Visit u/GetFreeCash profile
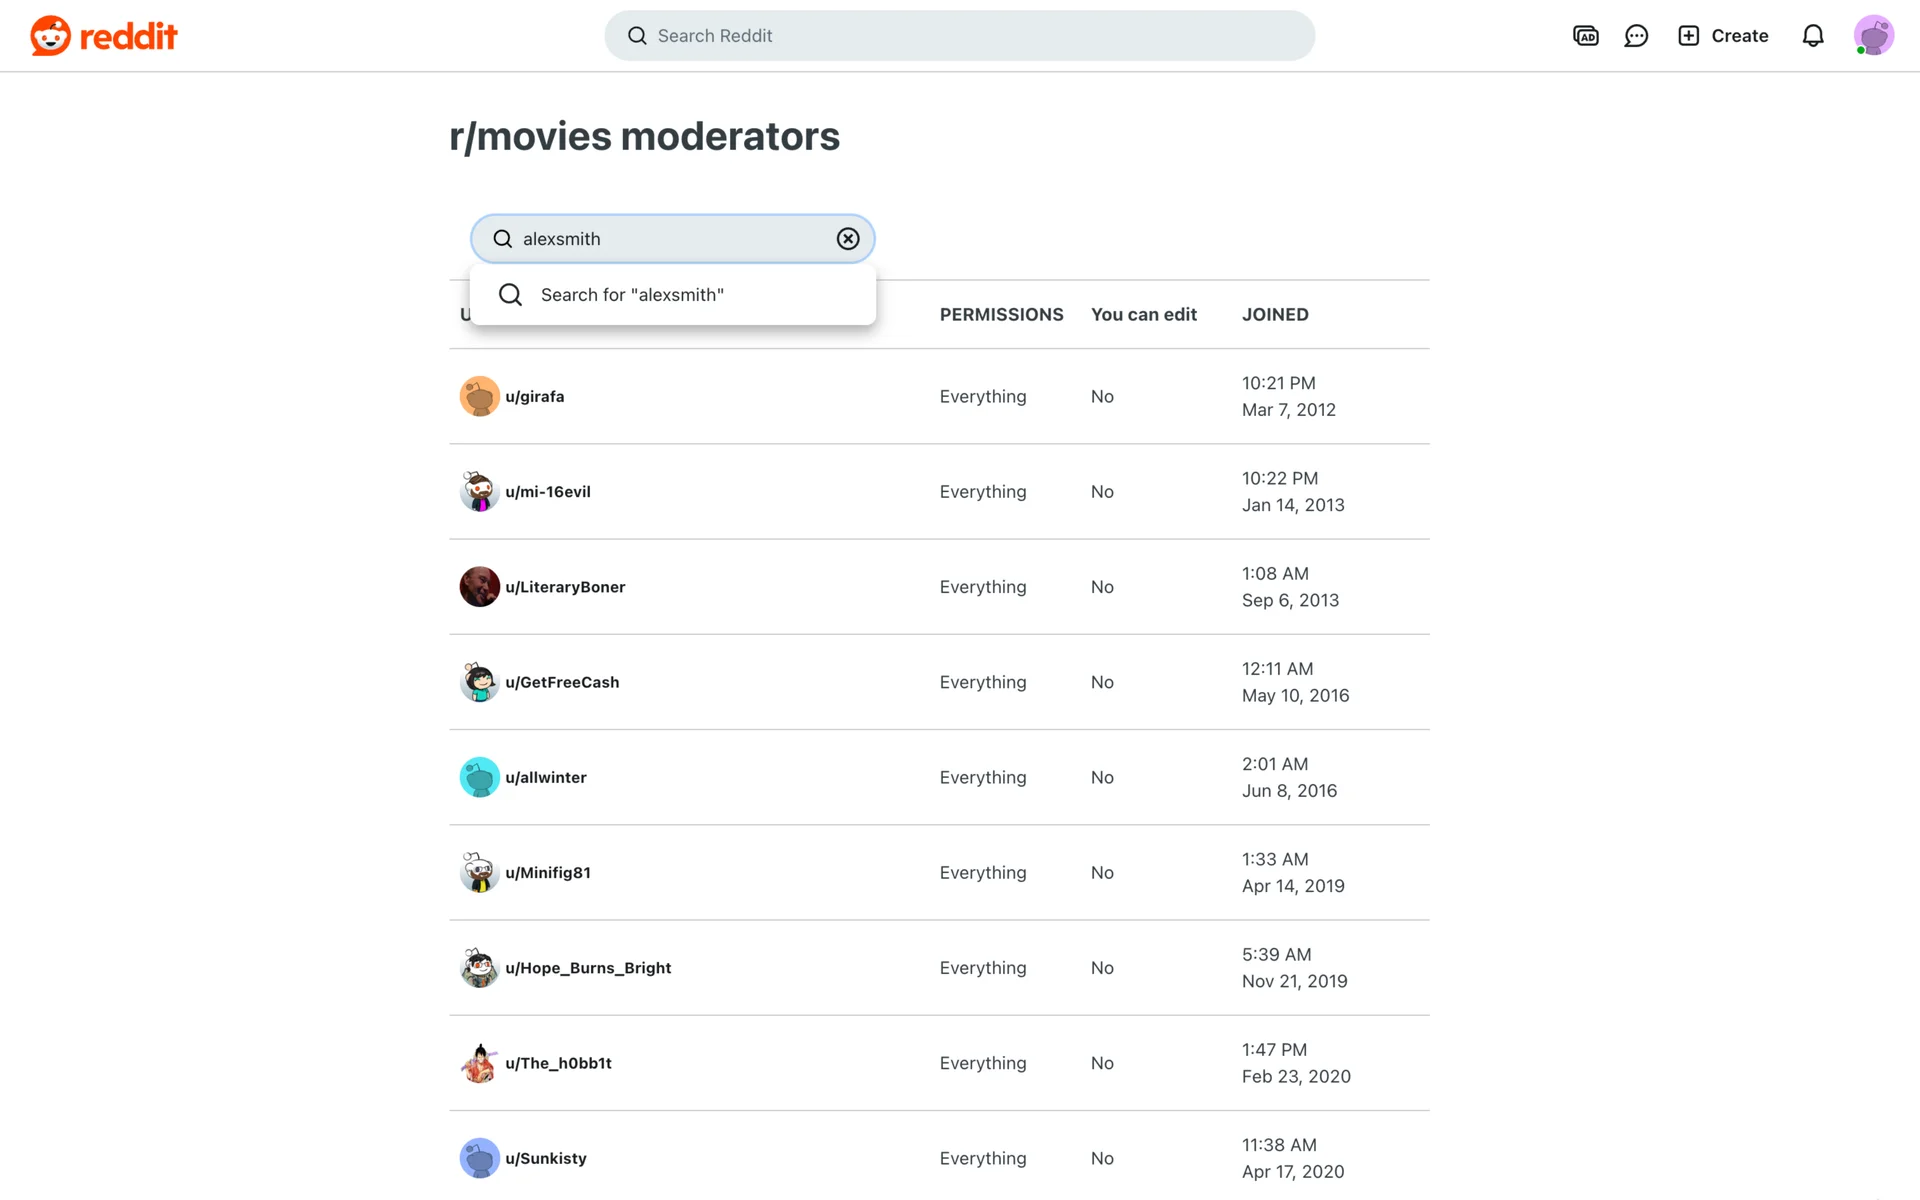The height and width of the screenshot is (1200, 1920). (562, 682)
